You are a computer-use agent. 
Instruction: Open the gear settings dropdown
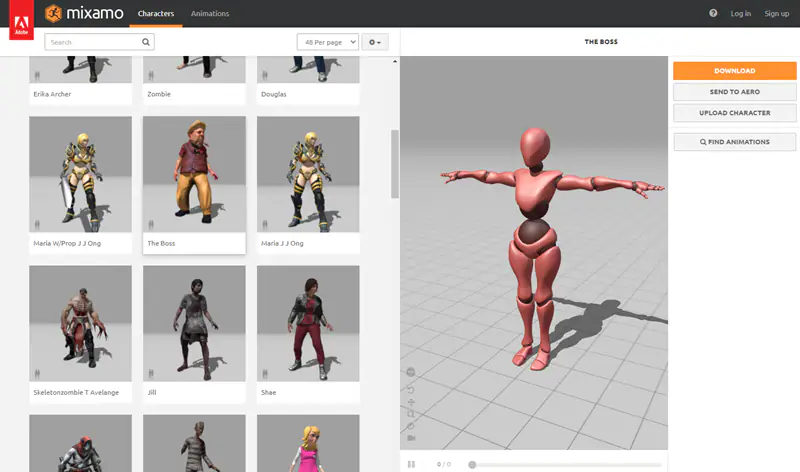[x=375, y=42]
